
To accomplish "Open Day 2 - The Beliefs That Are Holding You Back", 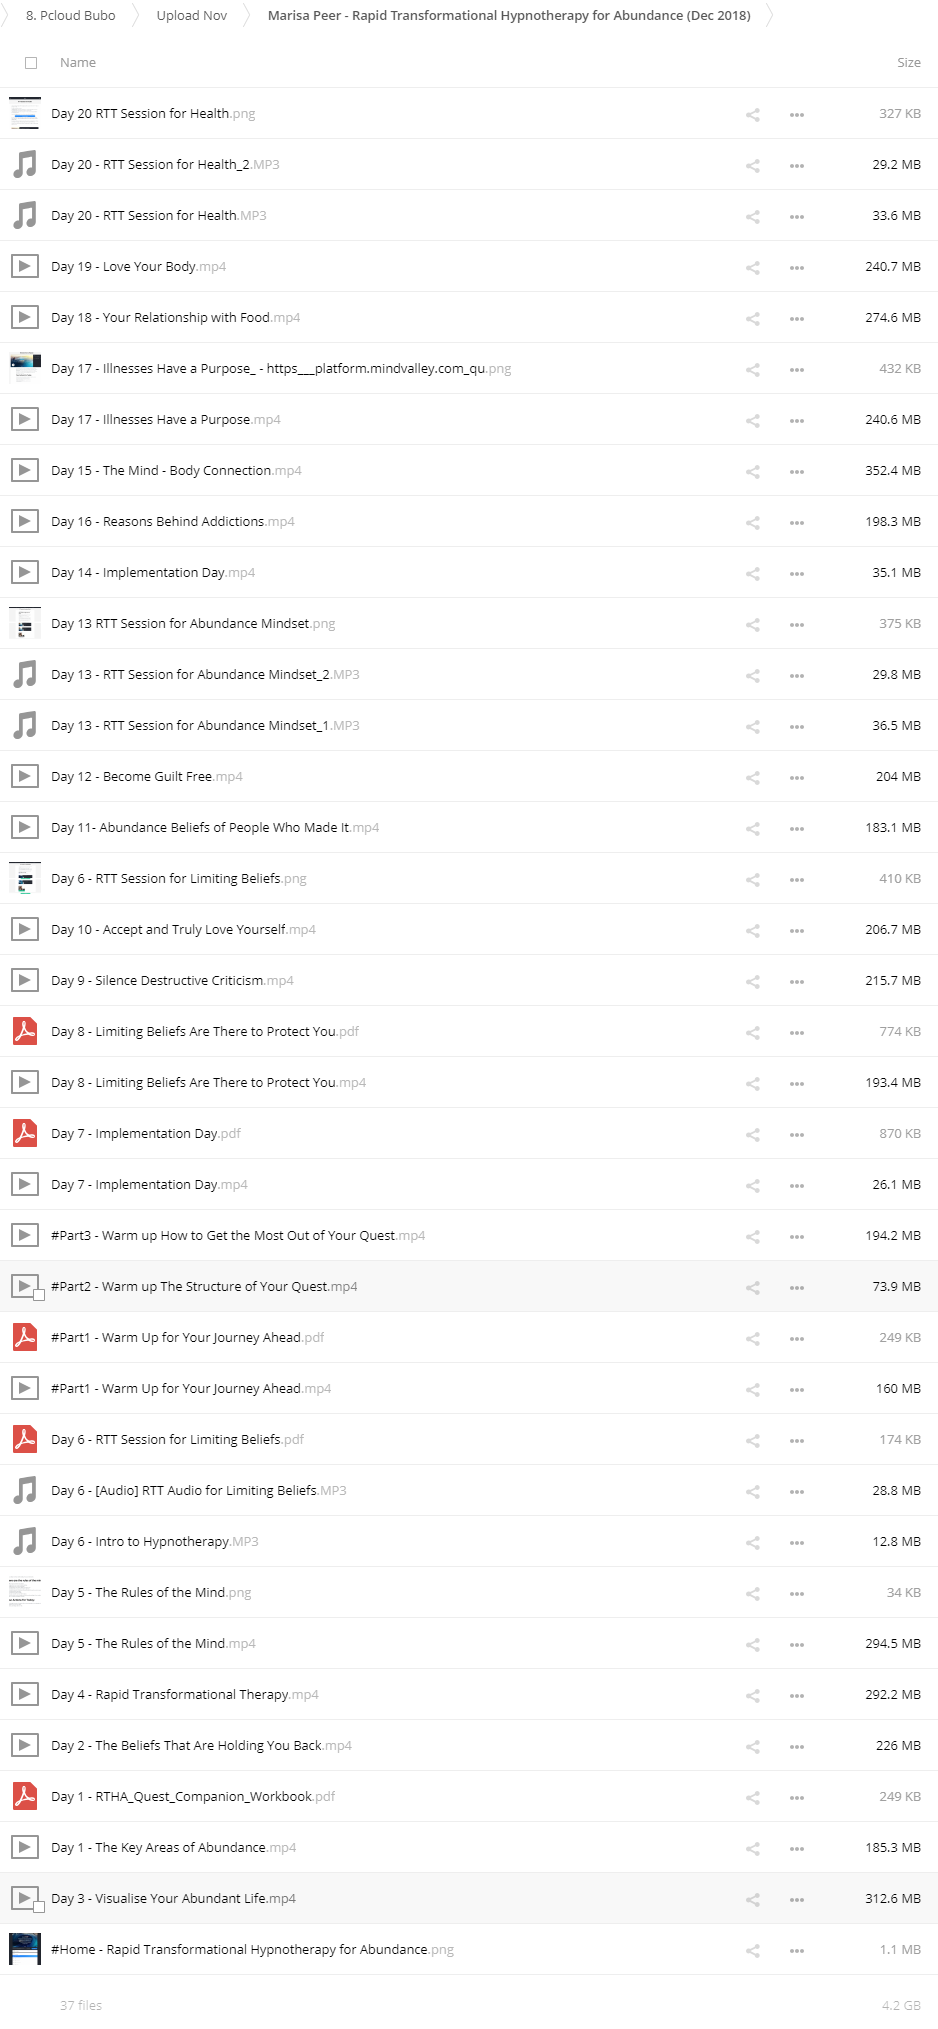I will (x=186, y=1746).
